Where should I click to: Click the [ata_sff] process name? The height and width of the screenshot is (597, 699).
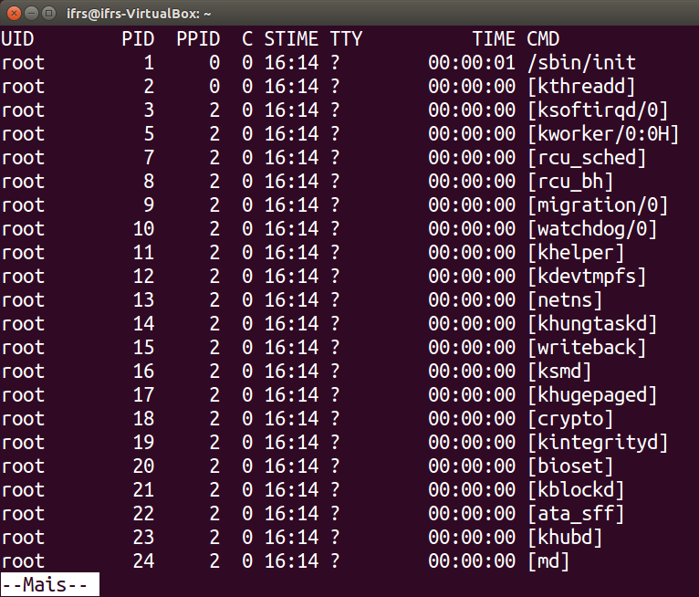click(576, 514)
